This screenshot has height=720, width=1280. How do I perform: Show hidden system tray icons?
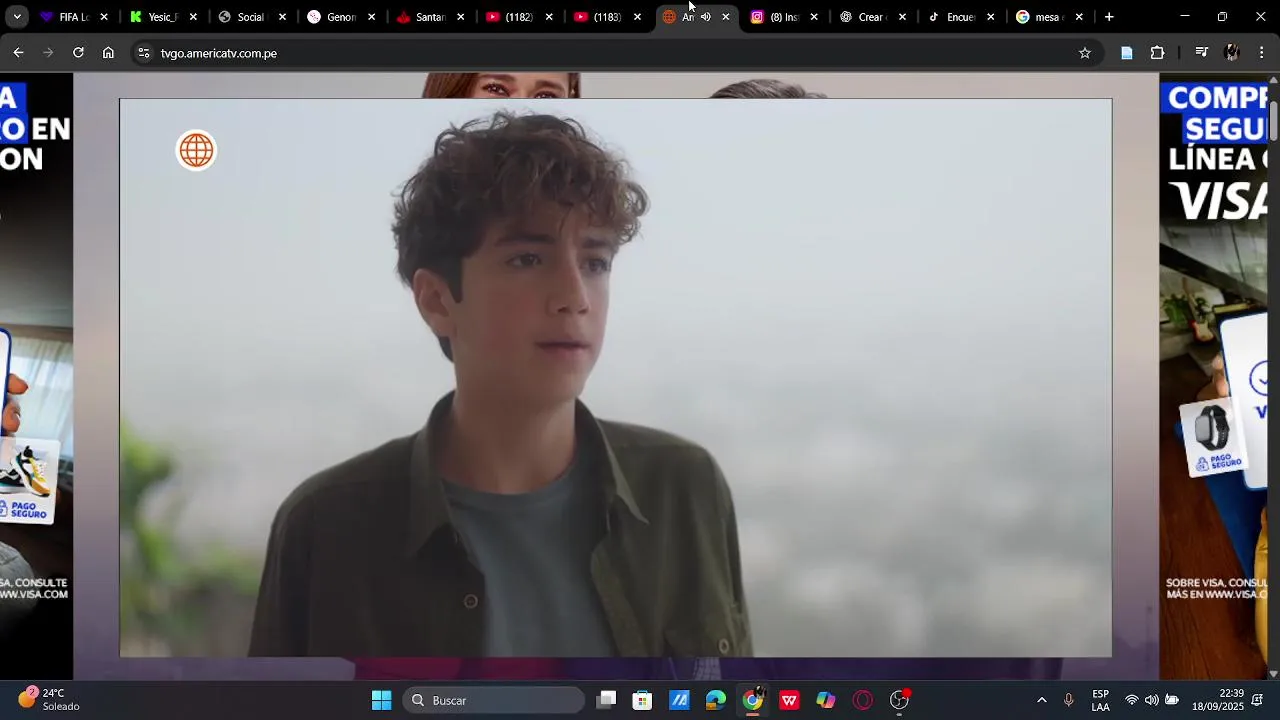(1042, 700)
